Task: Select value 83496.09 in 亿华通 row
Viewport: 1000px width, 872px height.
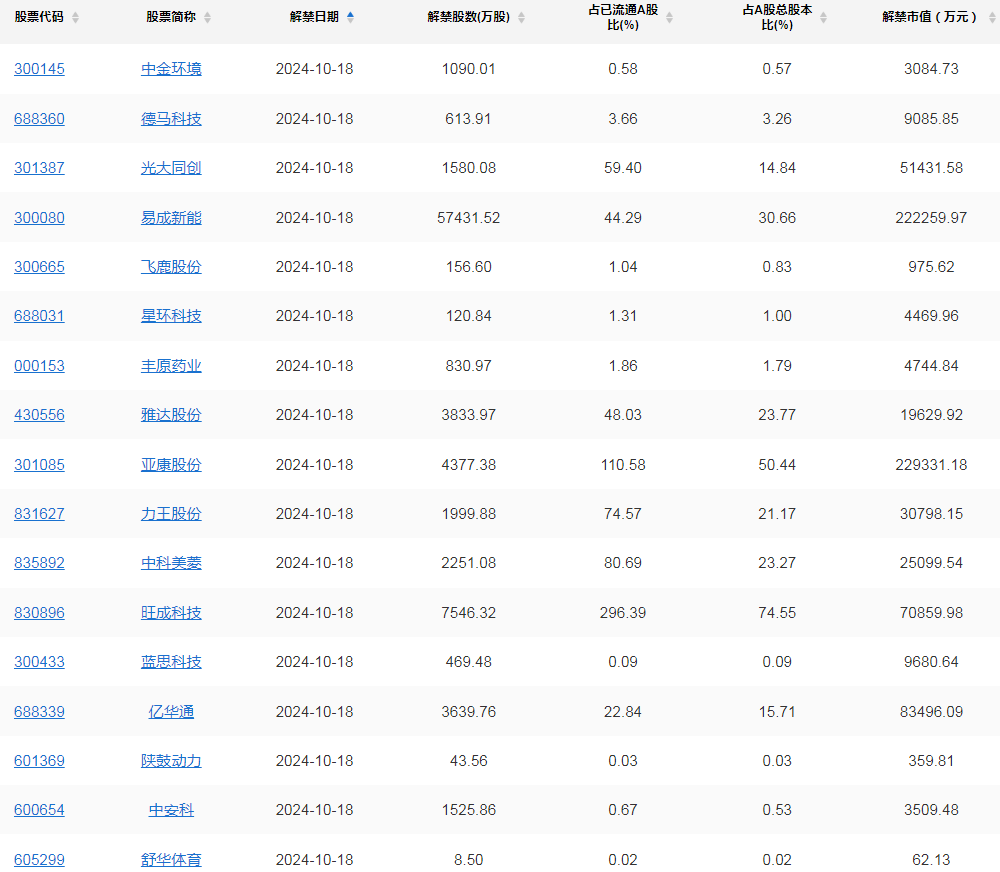Action: [931, 711]
